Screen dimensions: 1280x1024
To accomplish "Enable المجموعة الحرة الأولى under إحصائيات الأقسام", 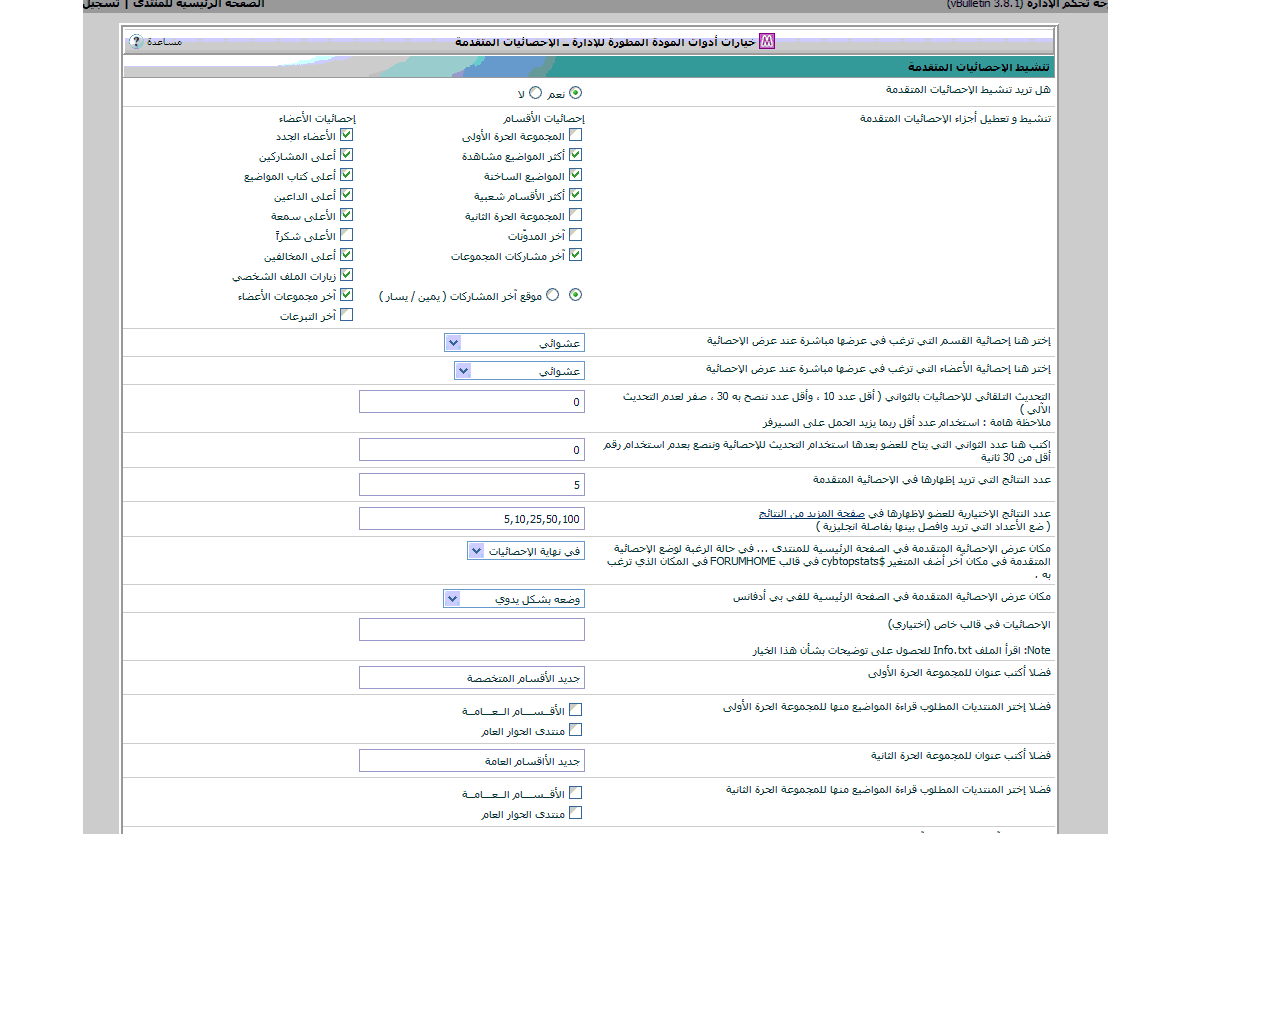I will tap(575, 135).
